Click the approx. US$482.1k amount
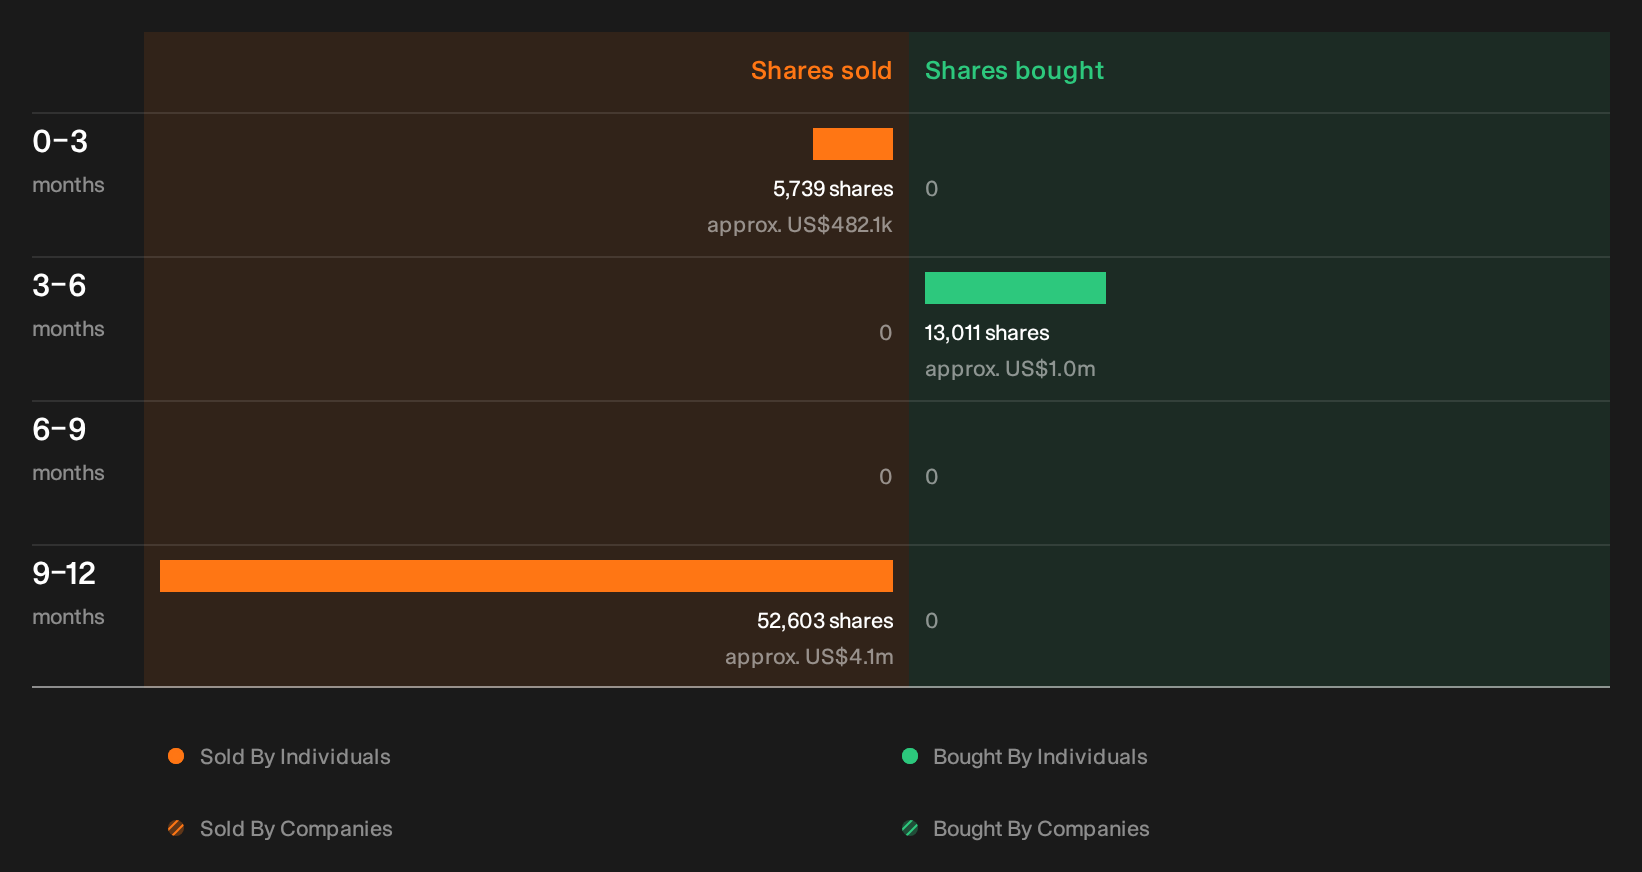The image size is (1642, 872). 800,225
